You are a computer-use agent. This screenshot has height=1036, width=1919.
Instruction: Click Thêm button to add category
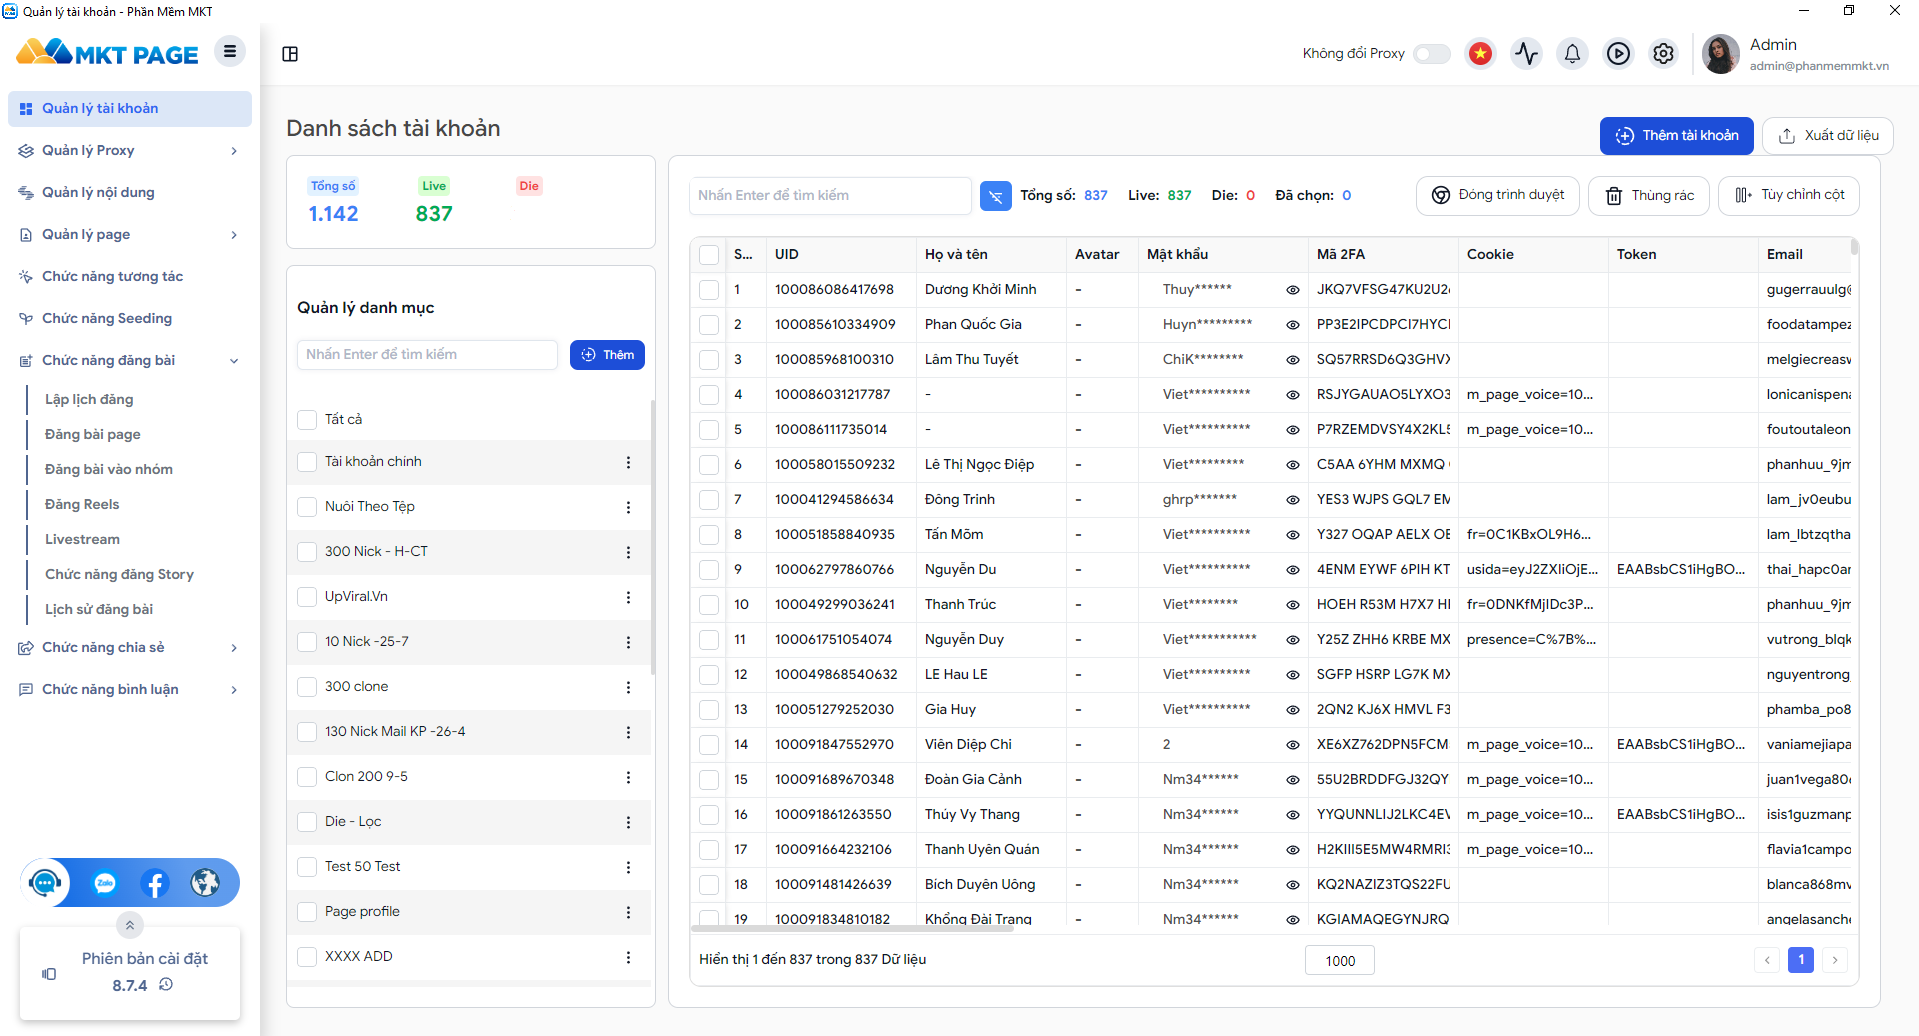click(607, 355)
